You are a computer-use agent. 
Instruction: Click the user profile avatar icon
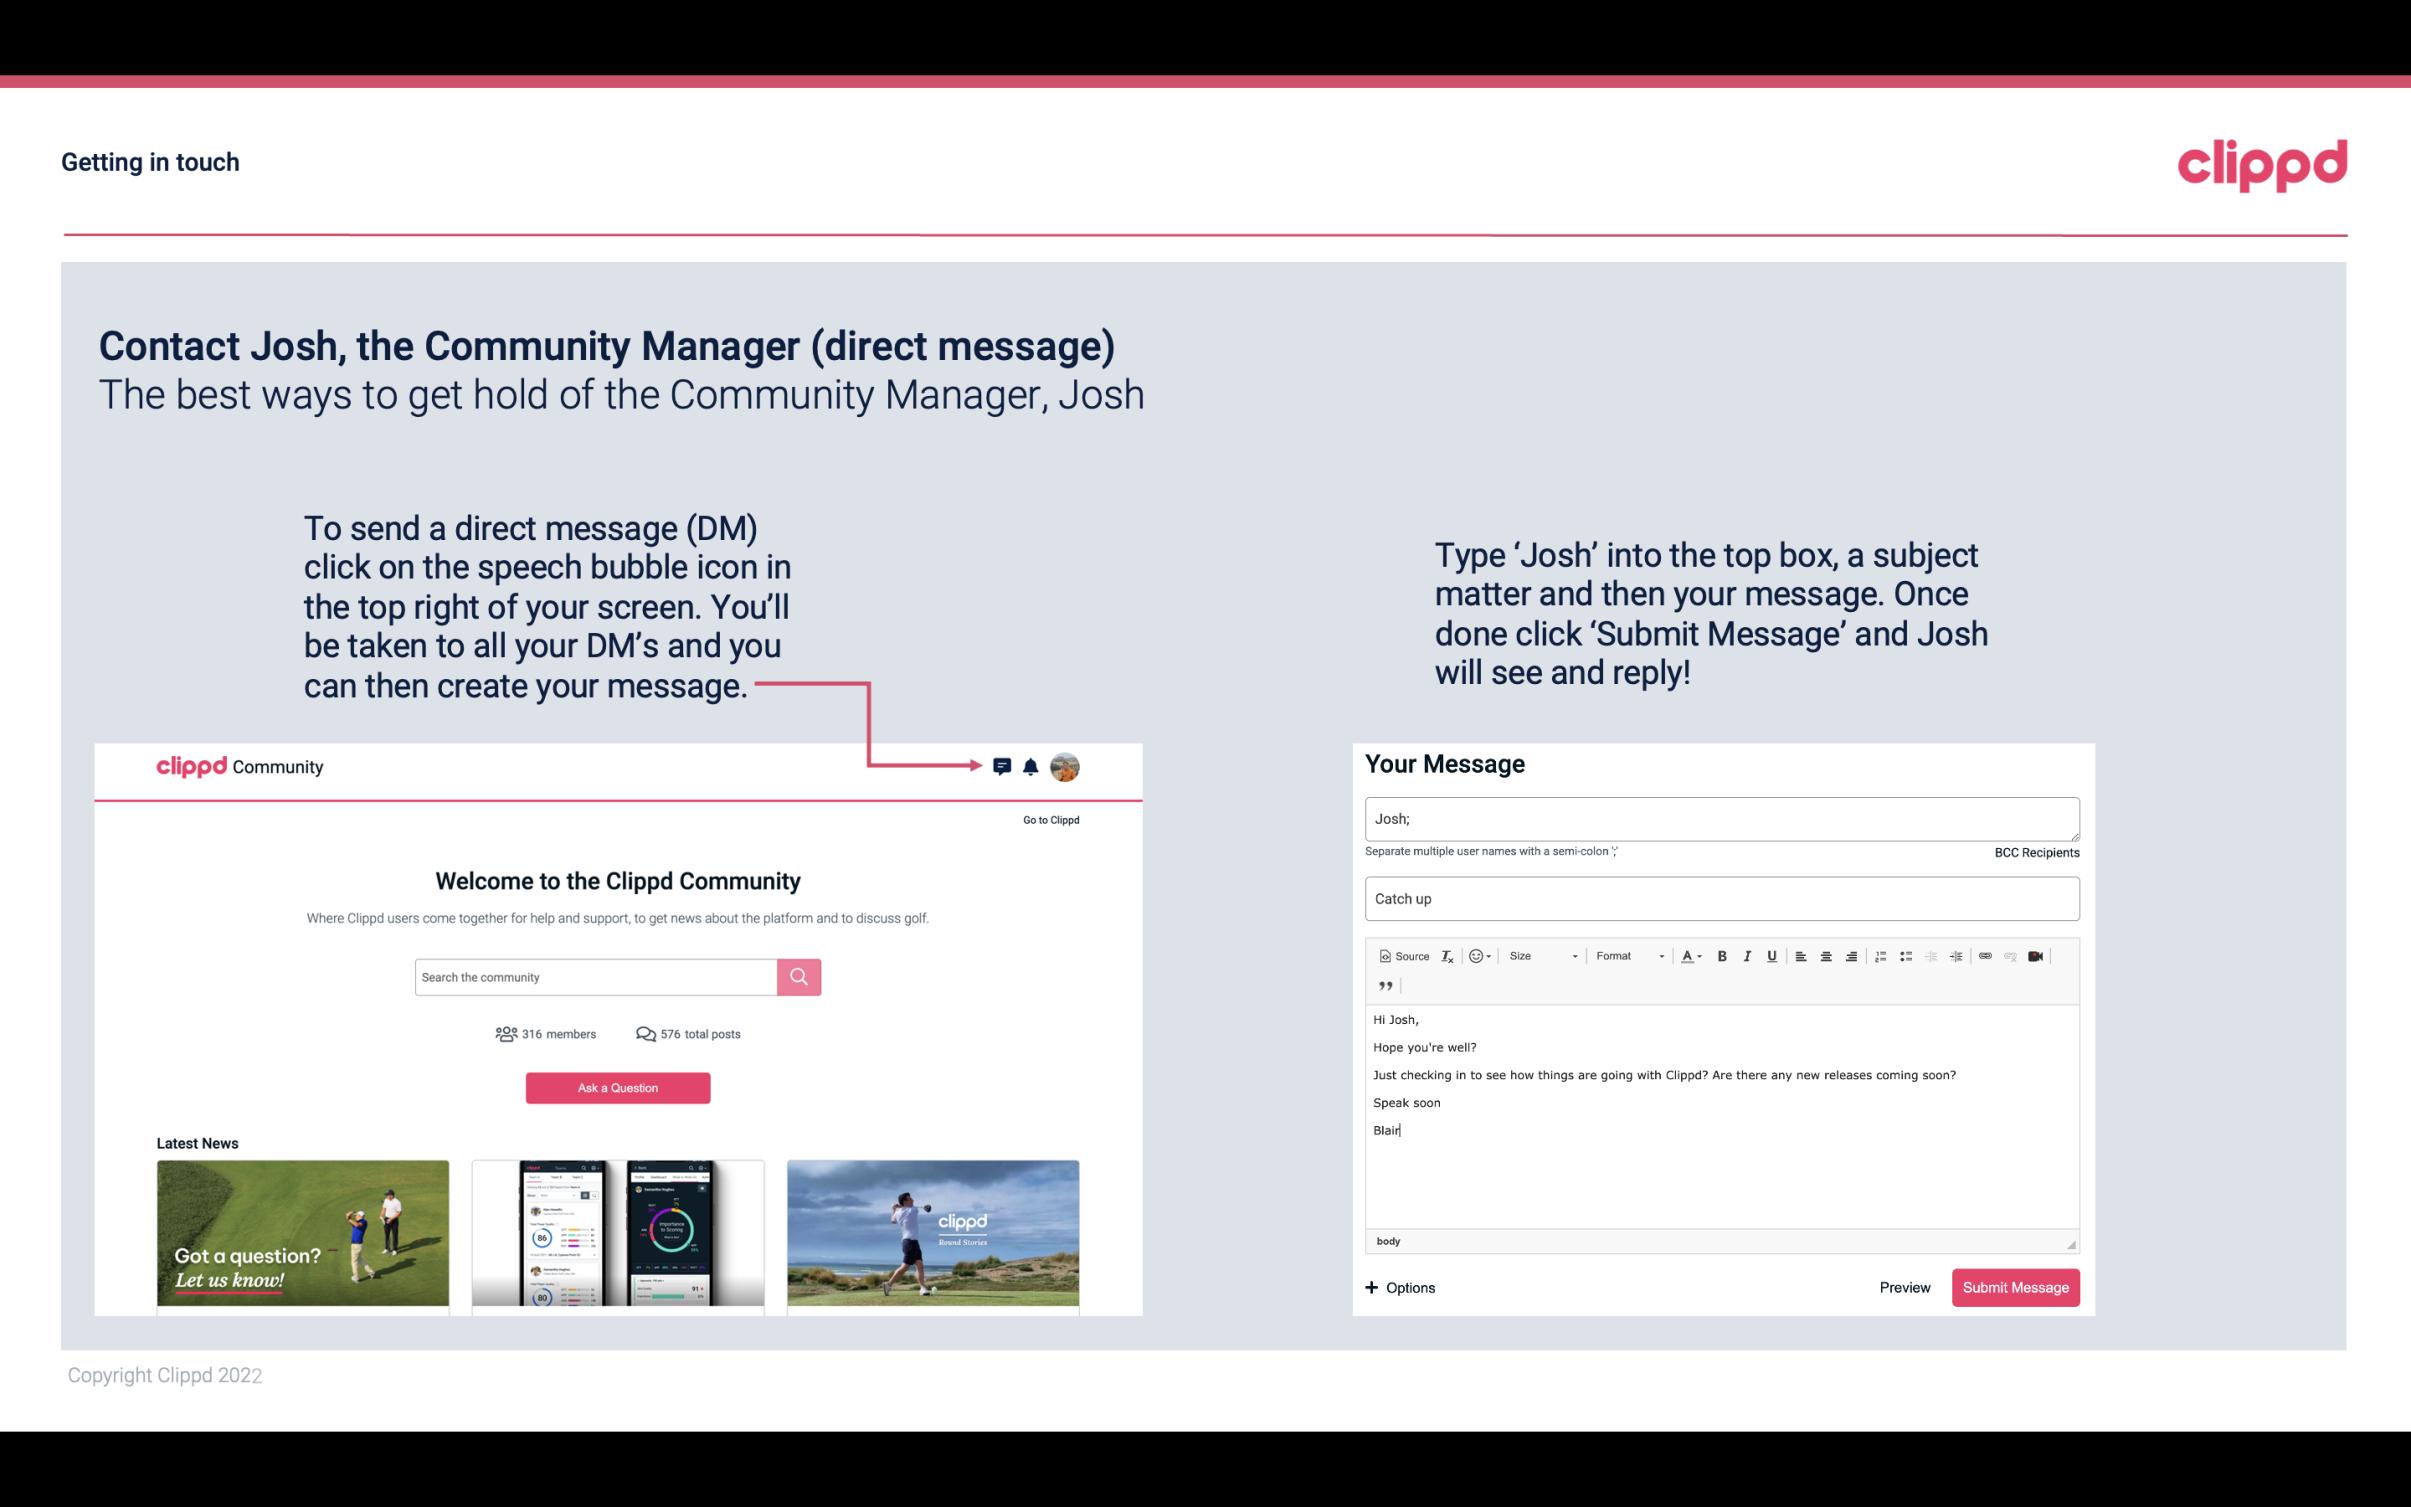(x=1066, y=766)
